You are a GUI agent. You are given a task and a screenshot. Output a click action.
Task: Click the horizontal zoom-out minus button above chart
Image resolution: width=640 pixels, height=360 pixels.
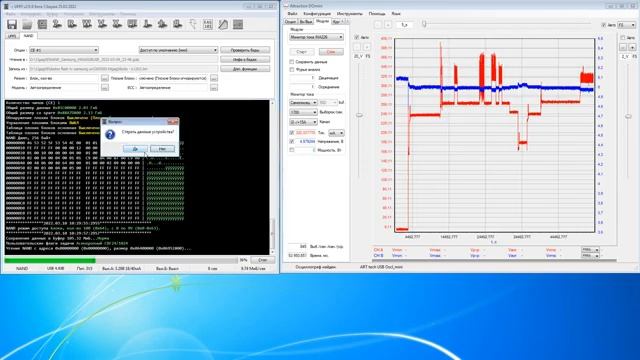[378, 25]
